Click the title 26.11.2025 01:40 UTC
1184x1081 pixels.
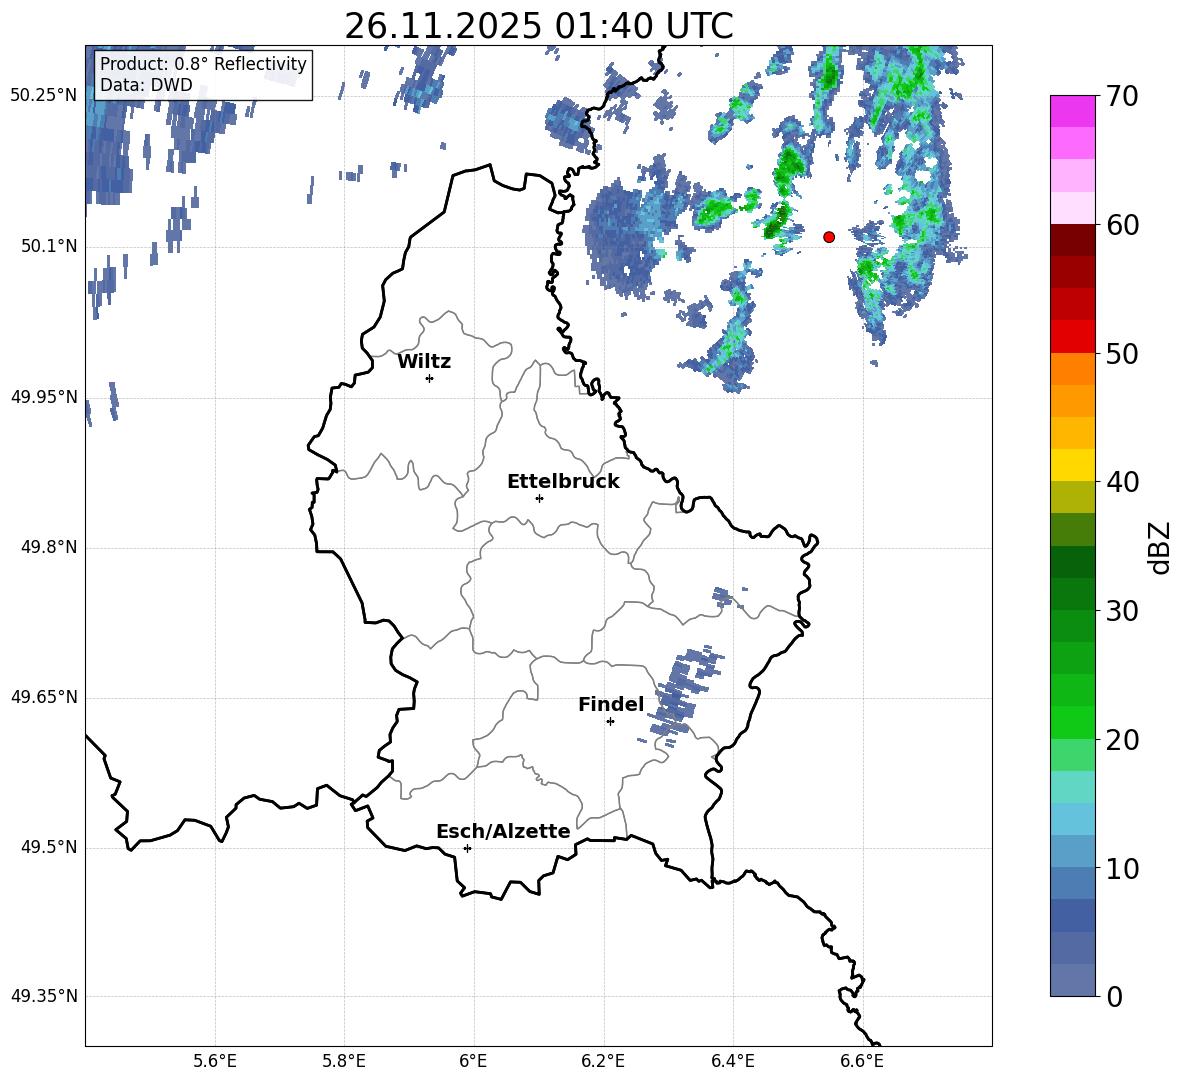[x=538, y=26]
